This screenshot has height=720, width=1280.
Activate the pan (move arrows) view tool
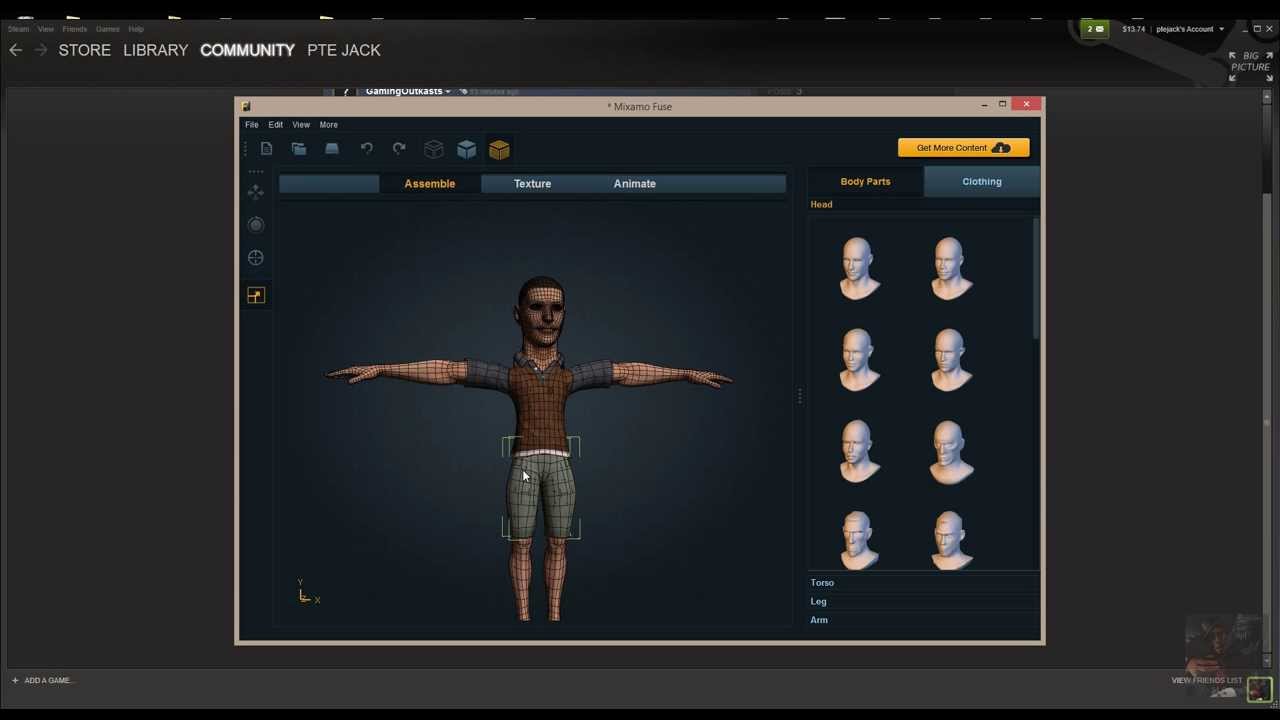tap(256, 191)
